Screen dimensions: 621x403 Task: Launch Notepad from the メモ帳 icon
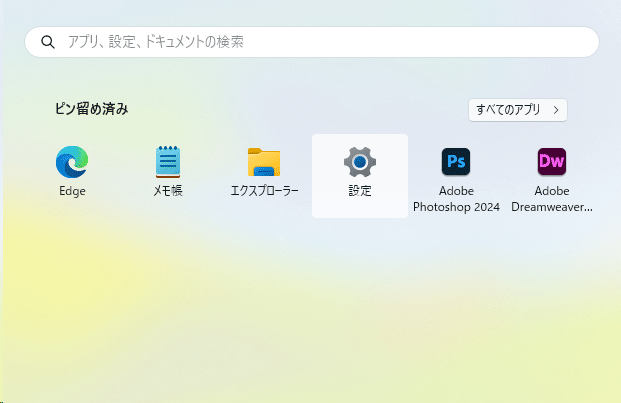(x=167, y=162)
